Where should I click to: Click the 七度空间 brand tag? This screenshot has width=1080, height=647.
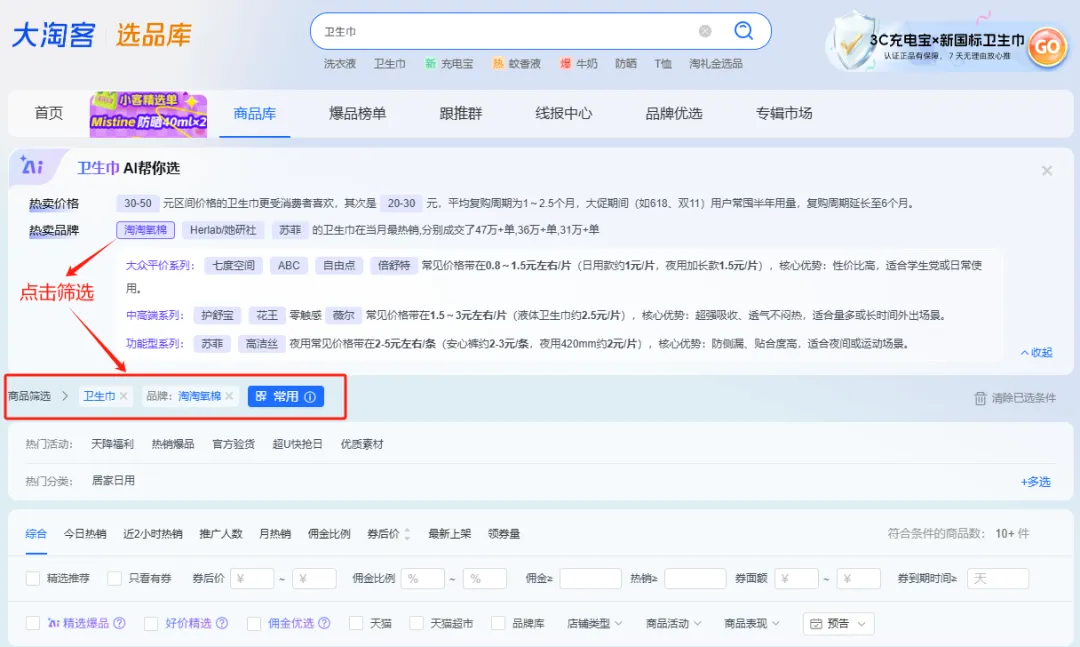pos(233,265)
